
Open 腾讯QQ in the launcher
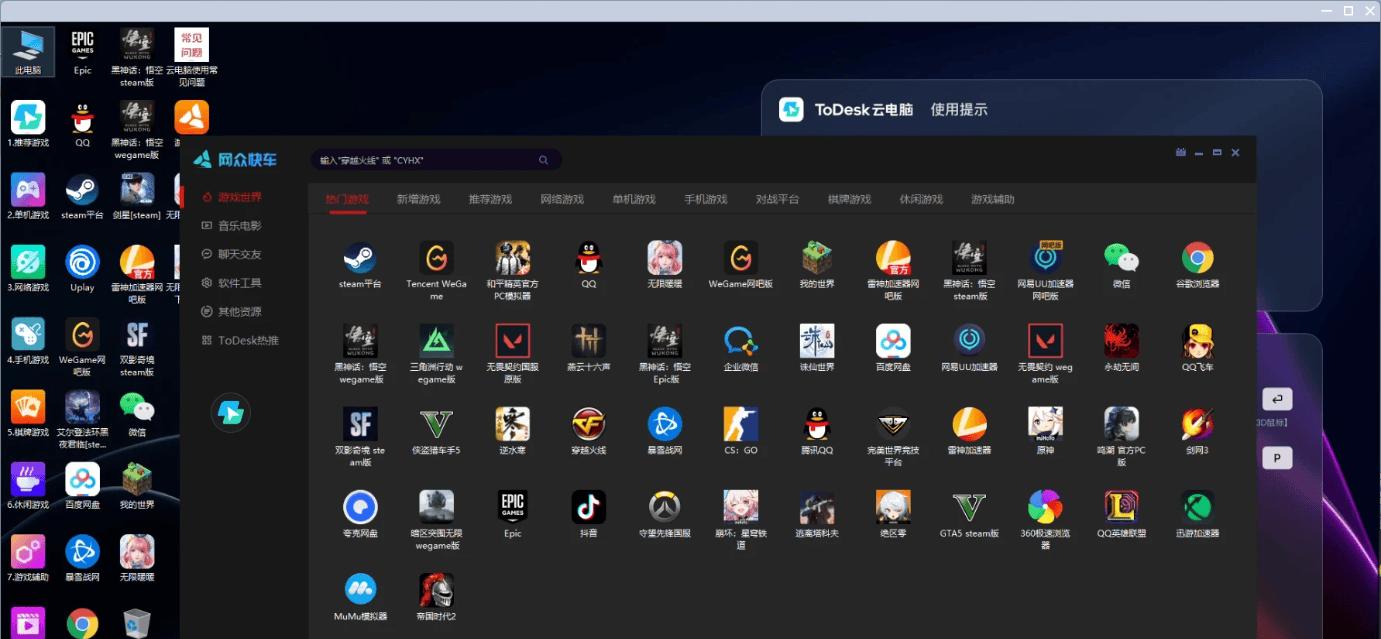pos(817,424)
